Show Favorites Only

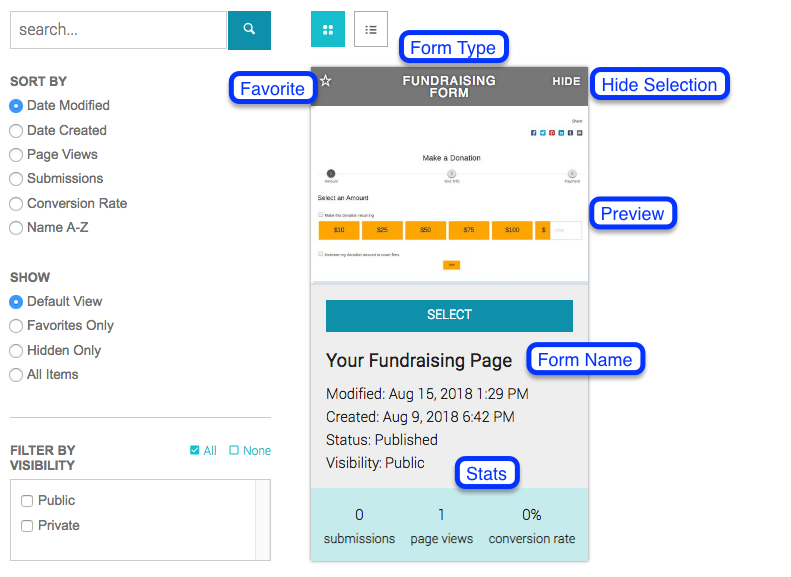tap(16, 326)
